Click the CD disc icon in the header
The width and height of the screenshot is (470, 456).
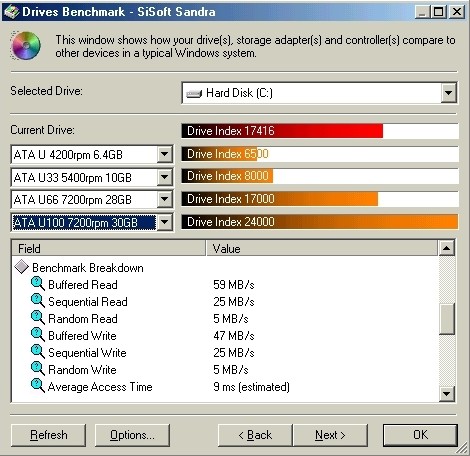point(26,46)
